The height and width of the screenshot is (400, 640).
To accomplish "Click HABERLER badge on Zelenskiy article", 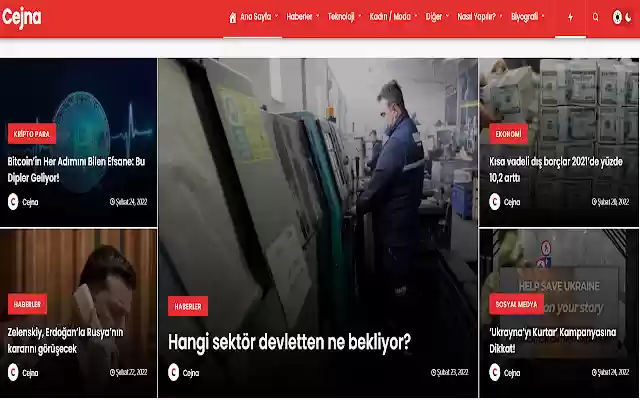I will [27, 304].
